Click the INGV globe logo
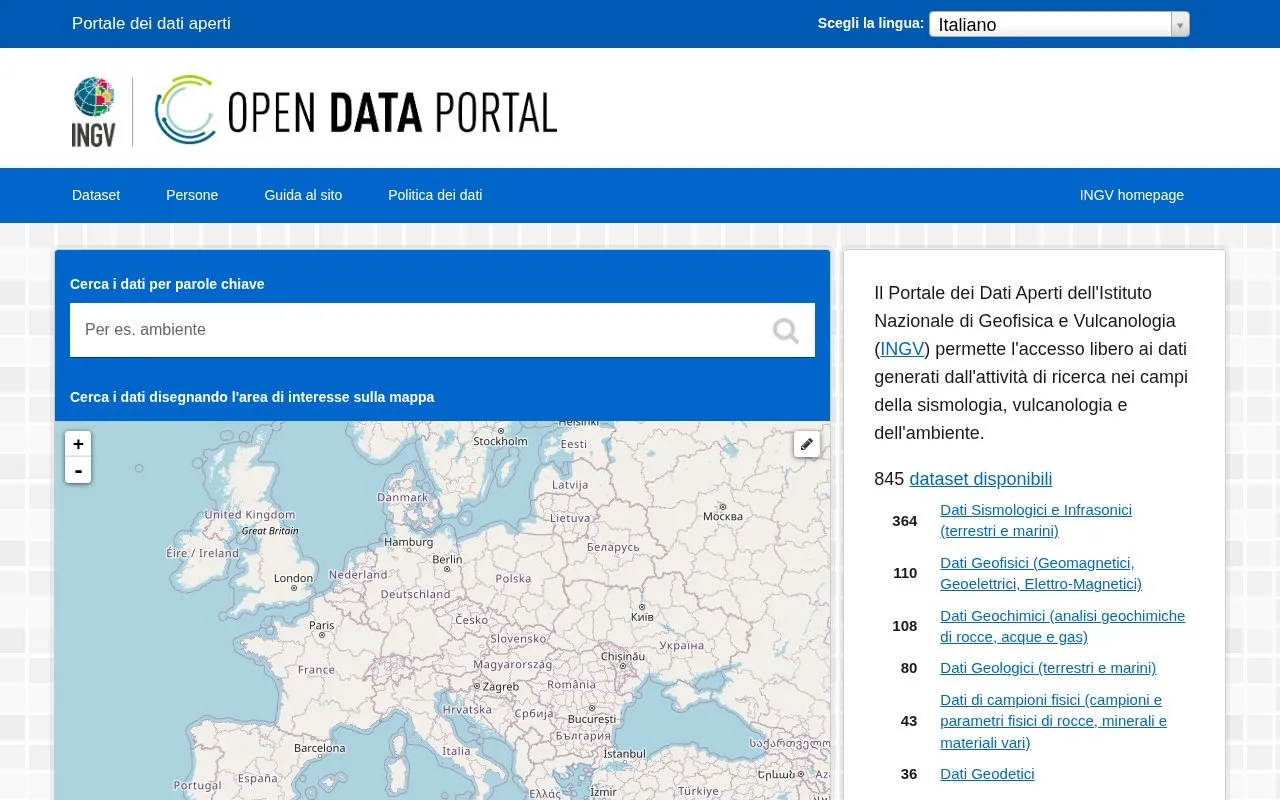The height and width of the screenshot is (800, 1280). pos(93,111)
